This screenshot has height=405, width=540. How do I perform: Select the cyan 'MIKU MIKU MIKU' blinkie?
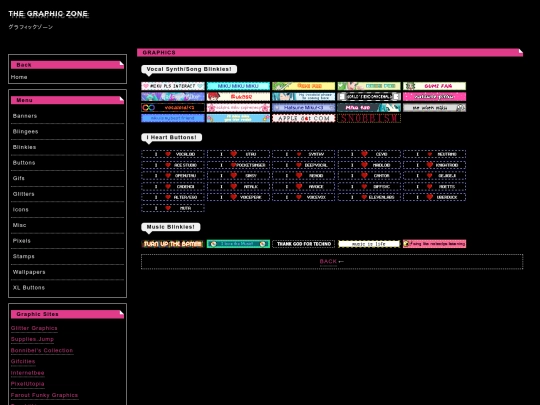[x=238, y=86]
